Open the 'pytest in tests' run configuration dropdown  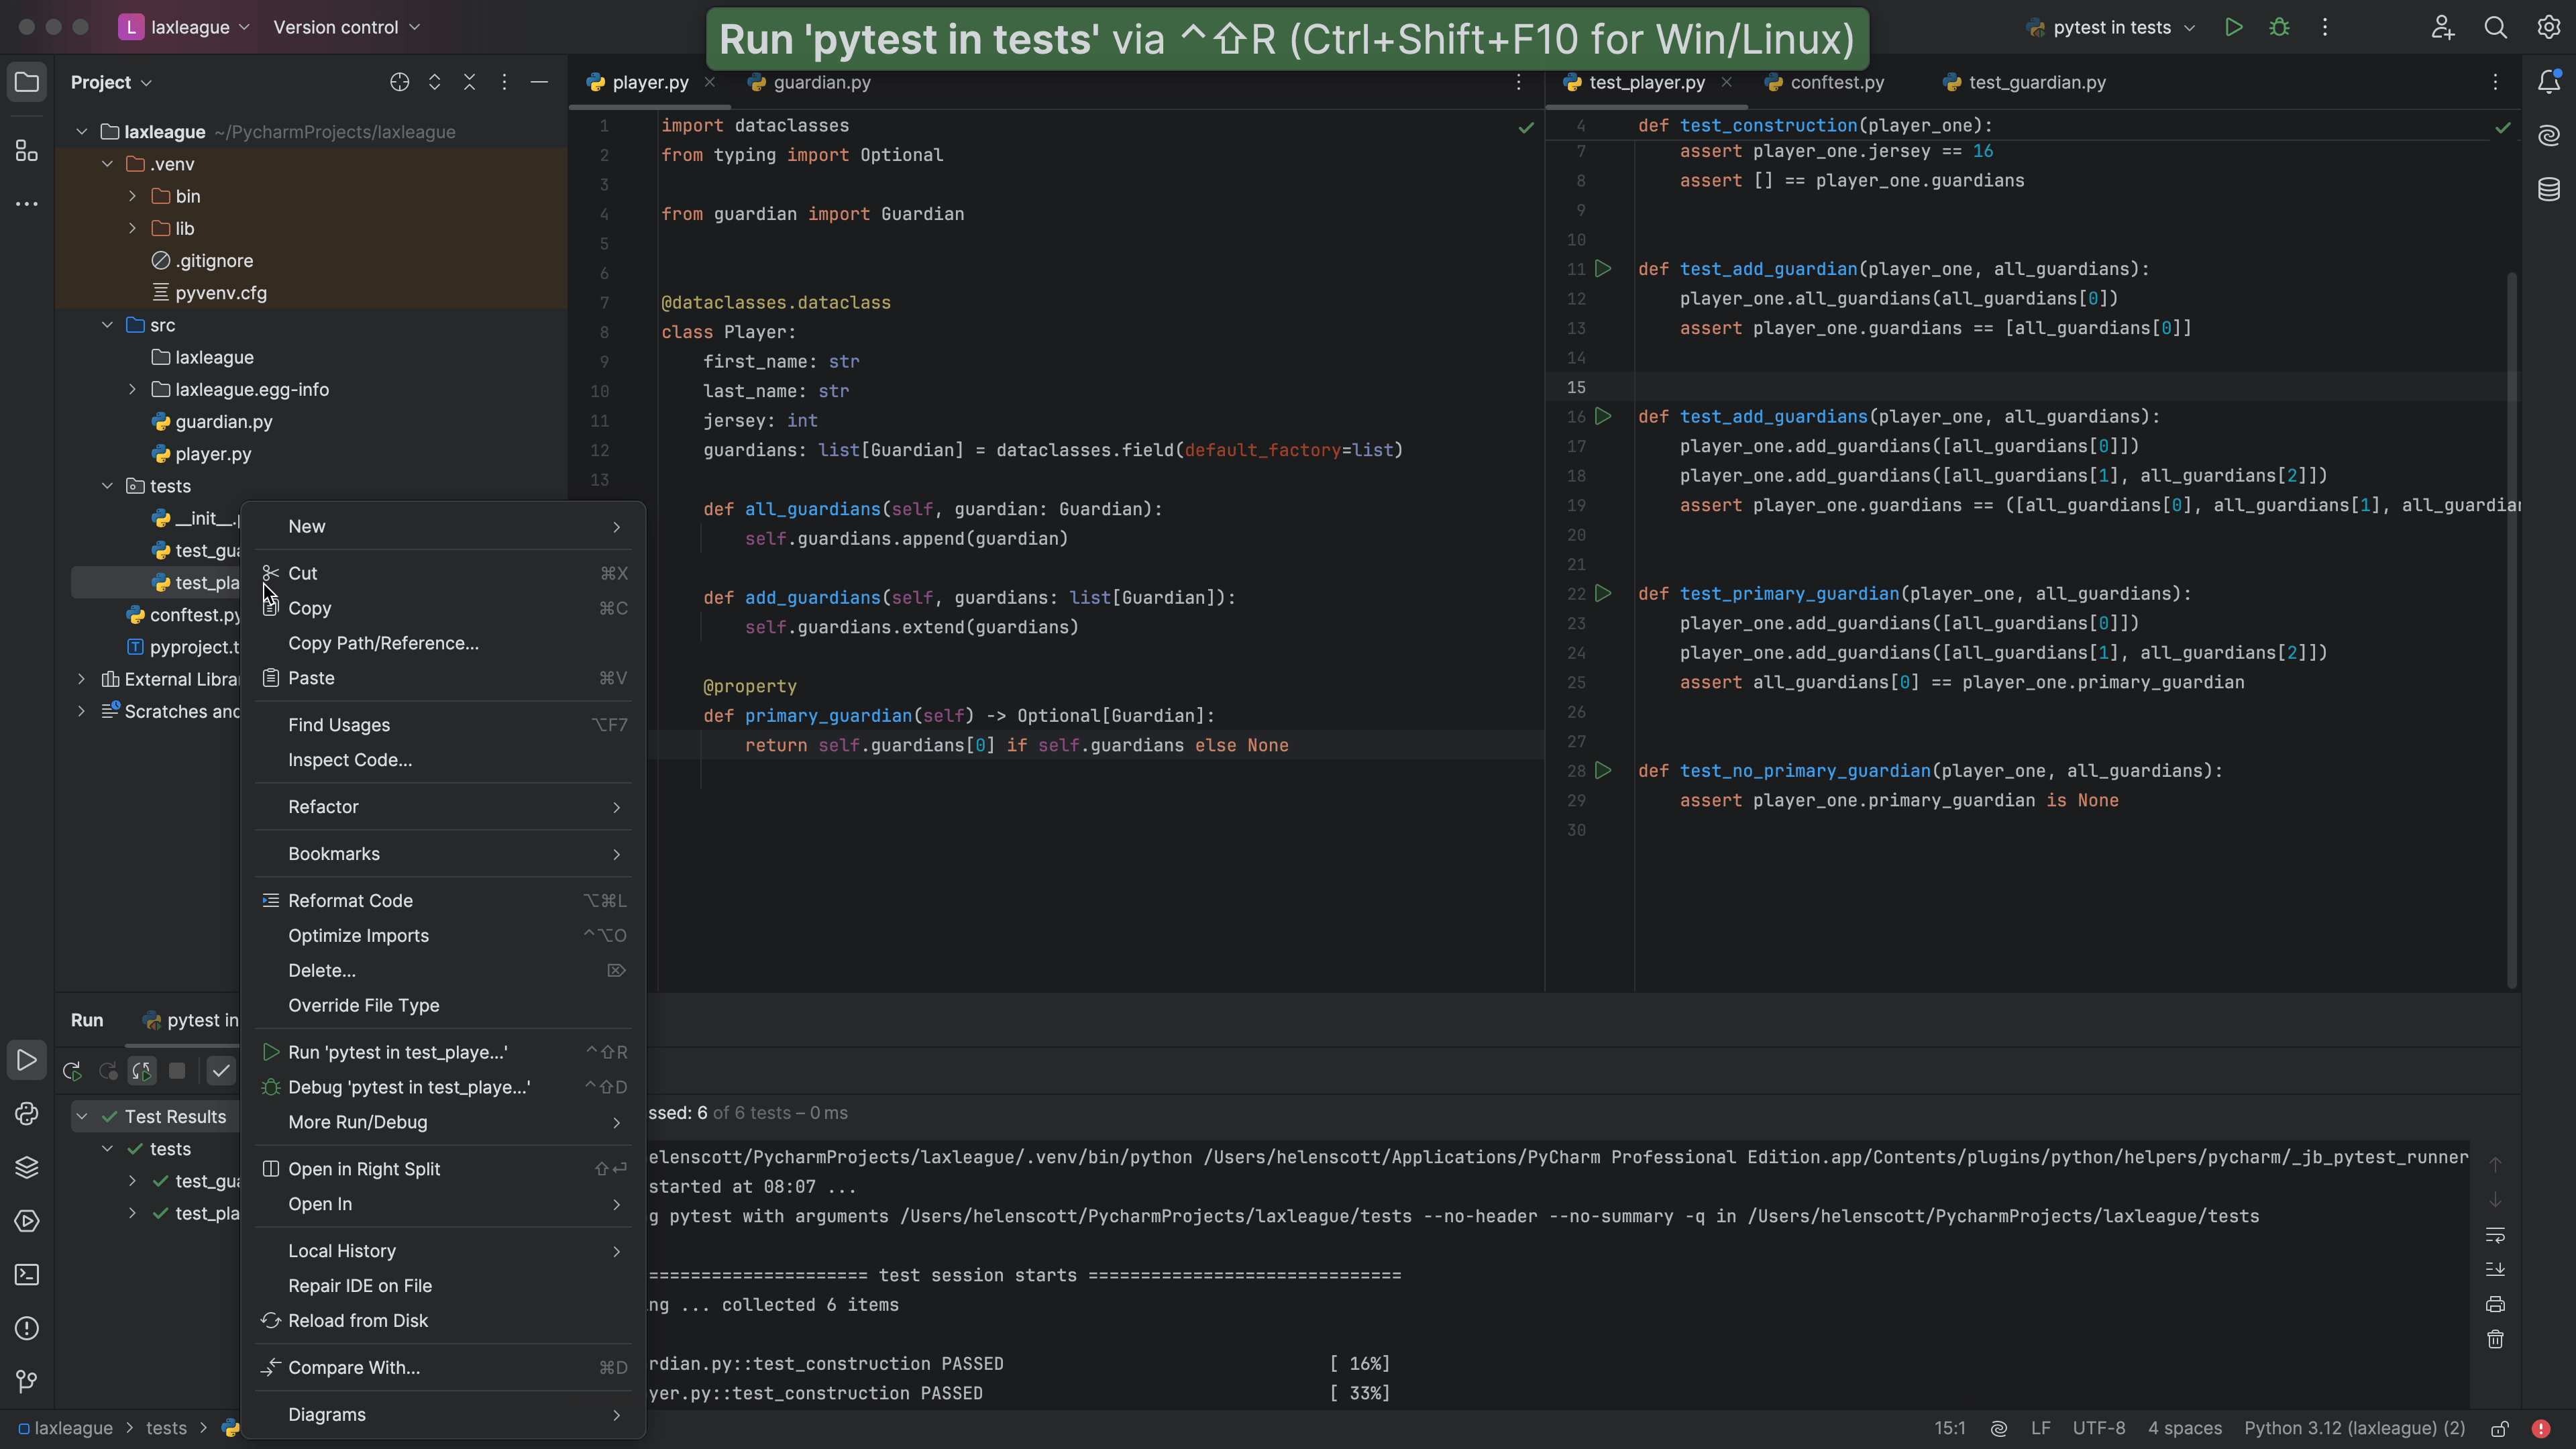pos(2111,27)
